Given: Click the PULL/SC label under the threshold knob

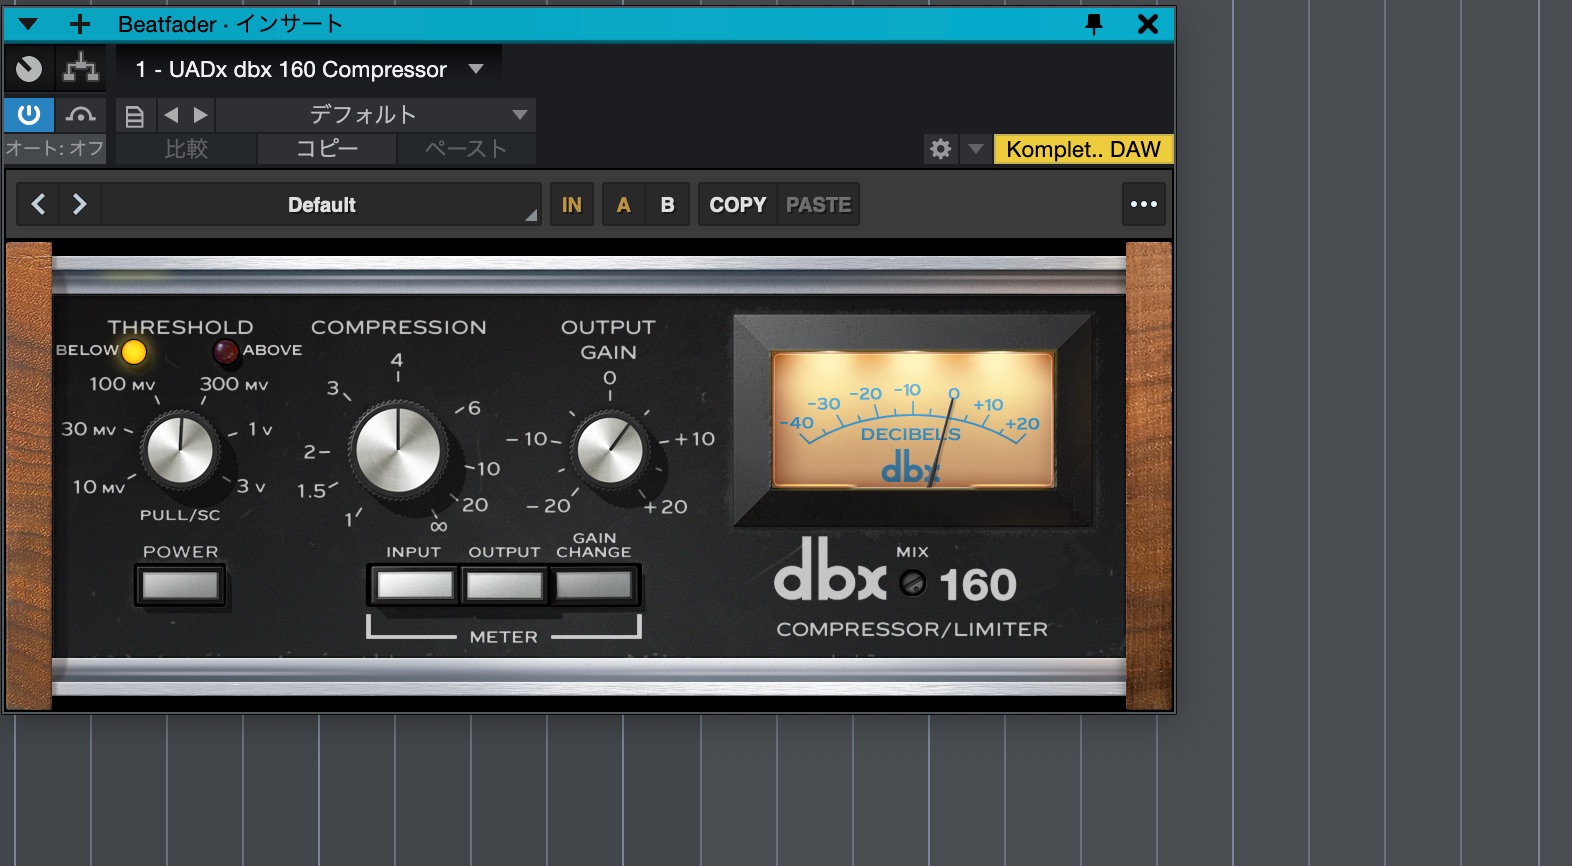Looking at the screenshot, I should tap(180, 515).
